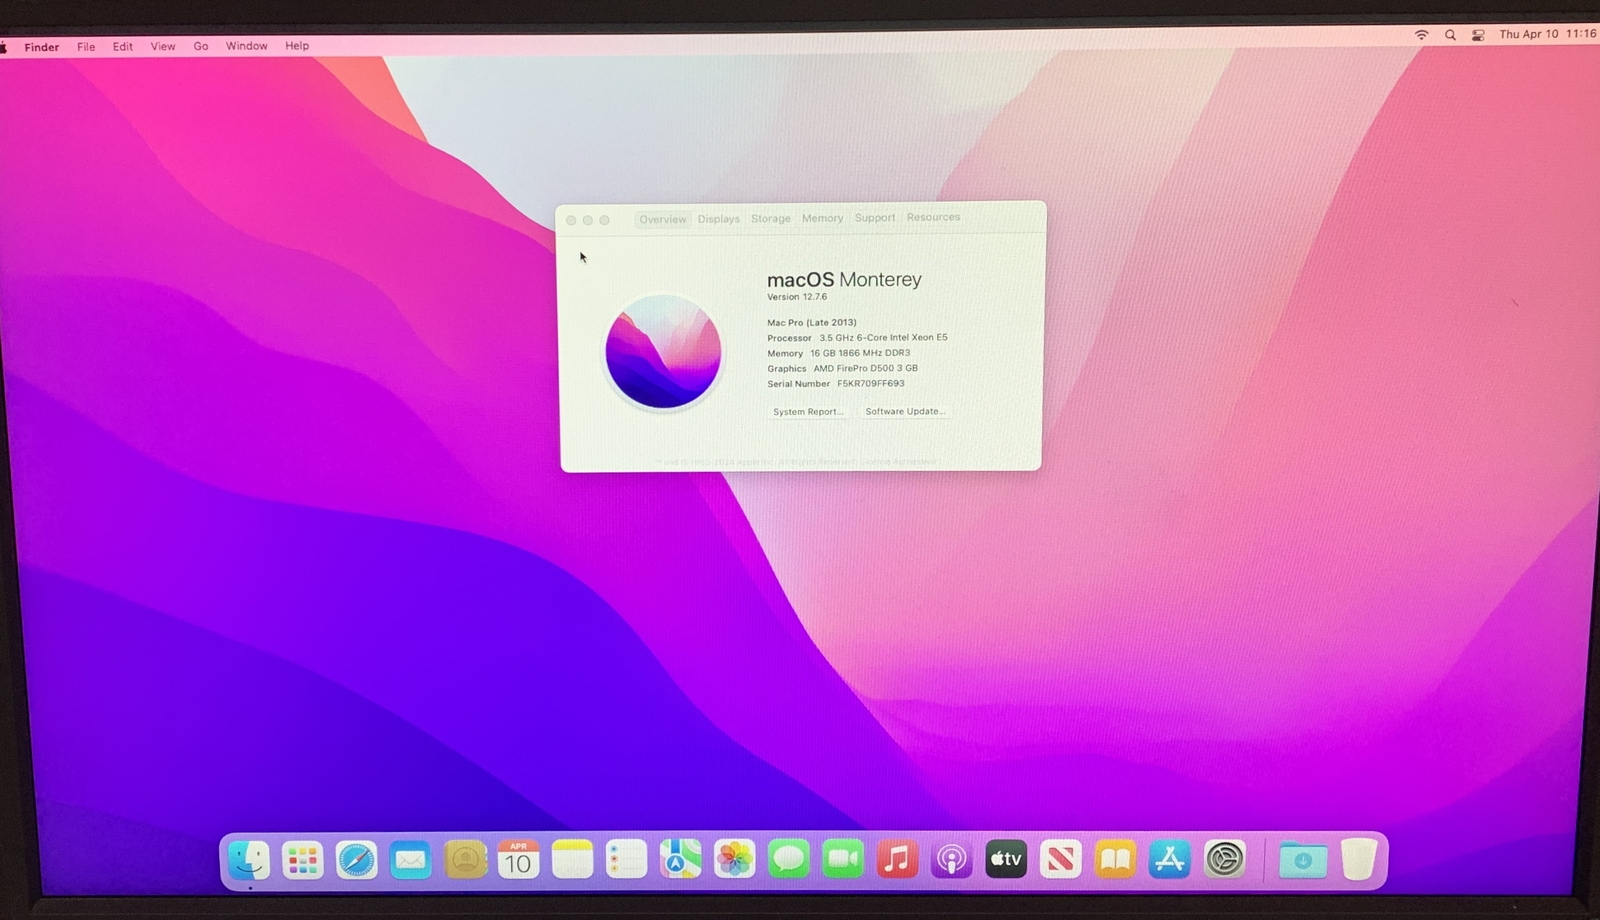The height and width of the screenshot is (920, 1600).
Task: Select the Overview tab
Action: point(663,219)
